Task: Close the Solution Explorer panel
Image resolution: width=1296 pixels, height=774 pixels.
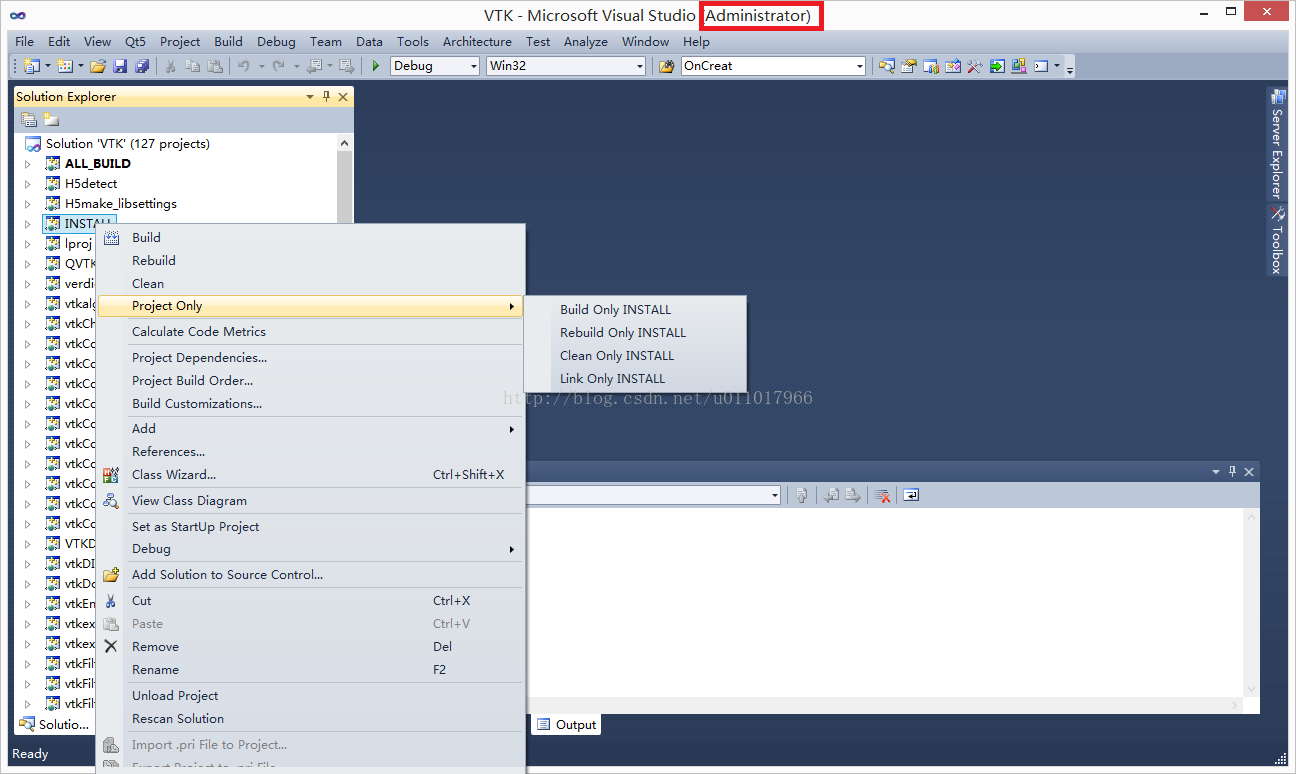Action: [343, 97]
